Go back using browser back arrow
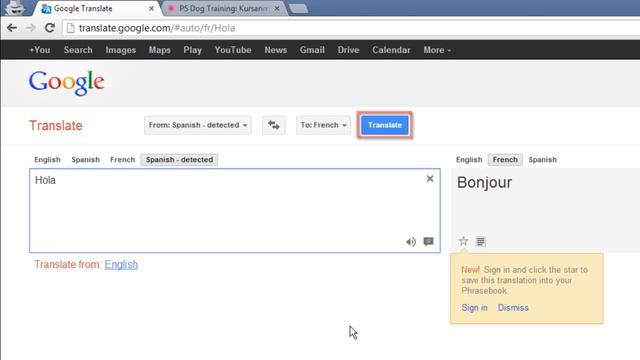Viewport: 640px width, 360px height. [12, 28]
